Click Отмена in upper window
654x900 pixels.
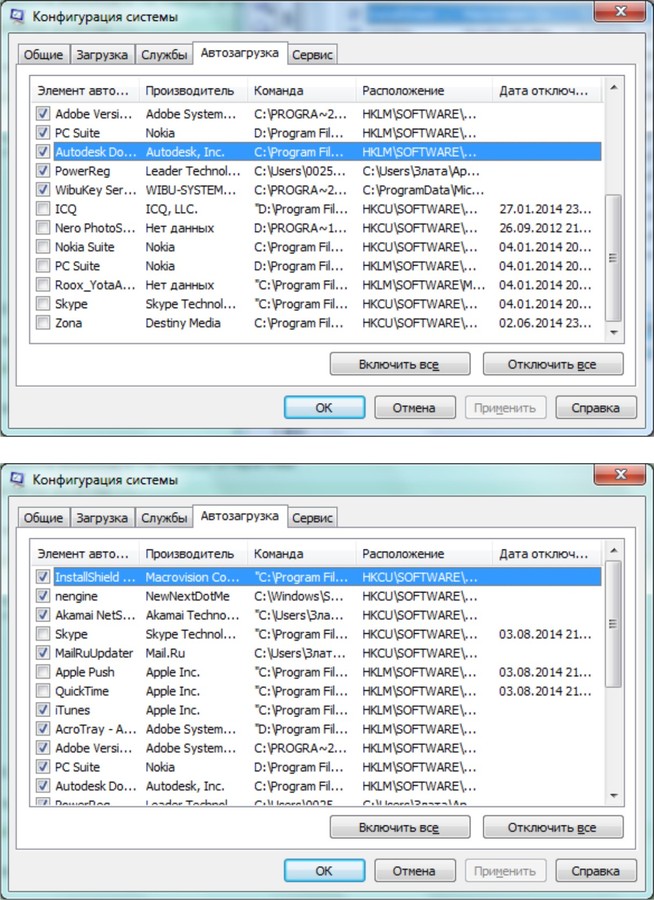point(415,408)
